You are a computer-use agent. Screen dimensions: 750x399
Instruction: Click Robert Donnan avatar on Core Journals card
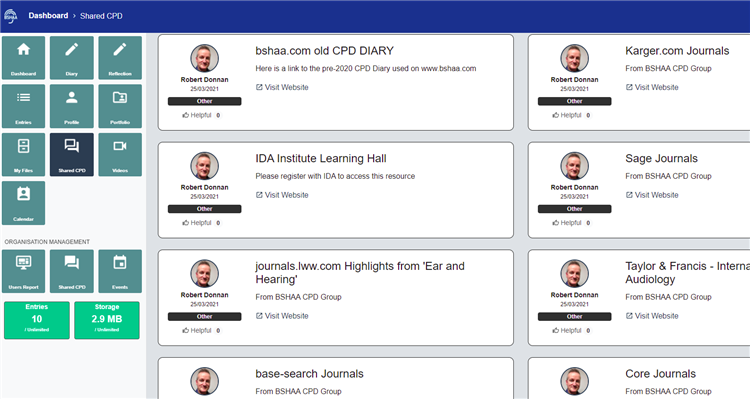coord(574,381)
